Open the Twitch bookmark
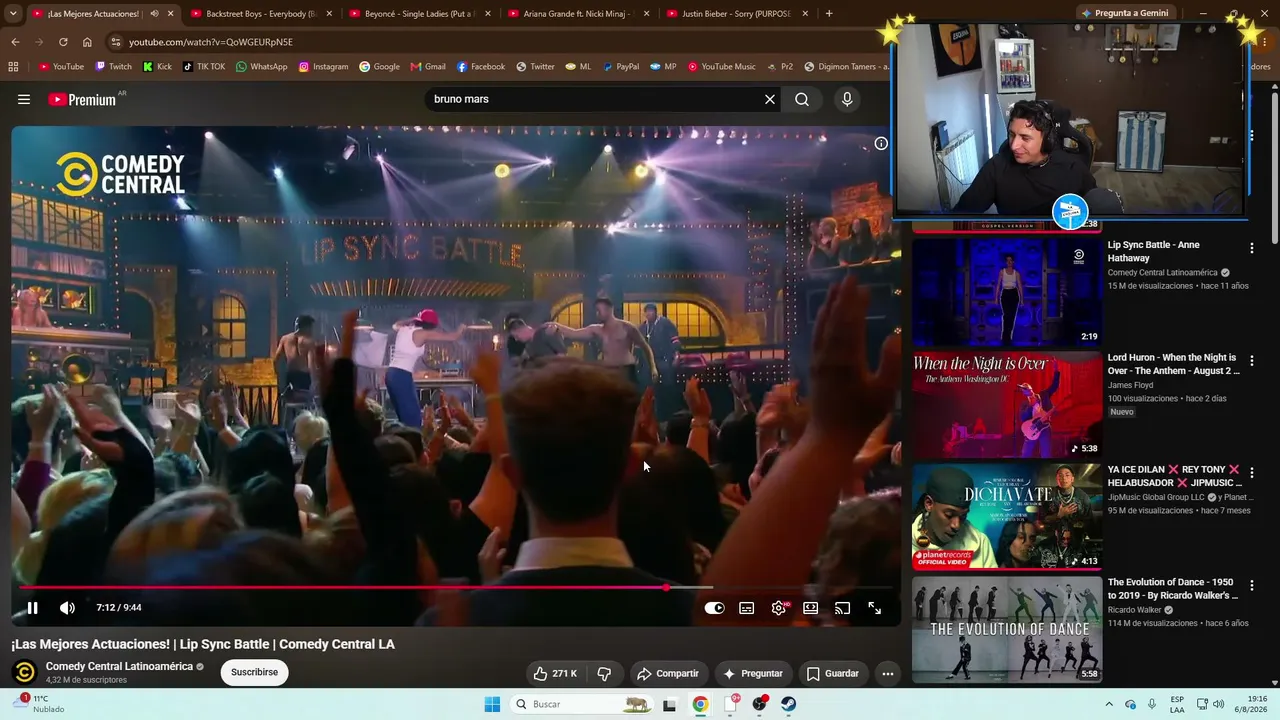 pyautogui.click(x=113, y=67)
